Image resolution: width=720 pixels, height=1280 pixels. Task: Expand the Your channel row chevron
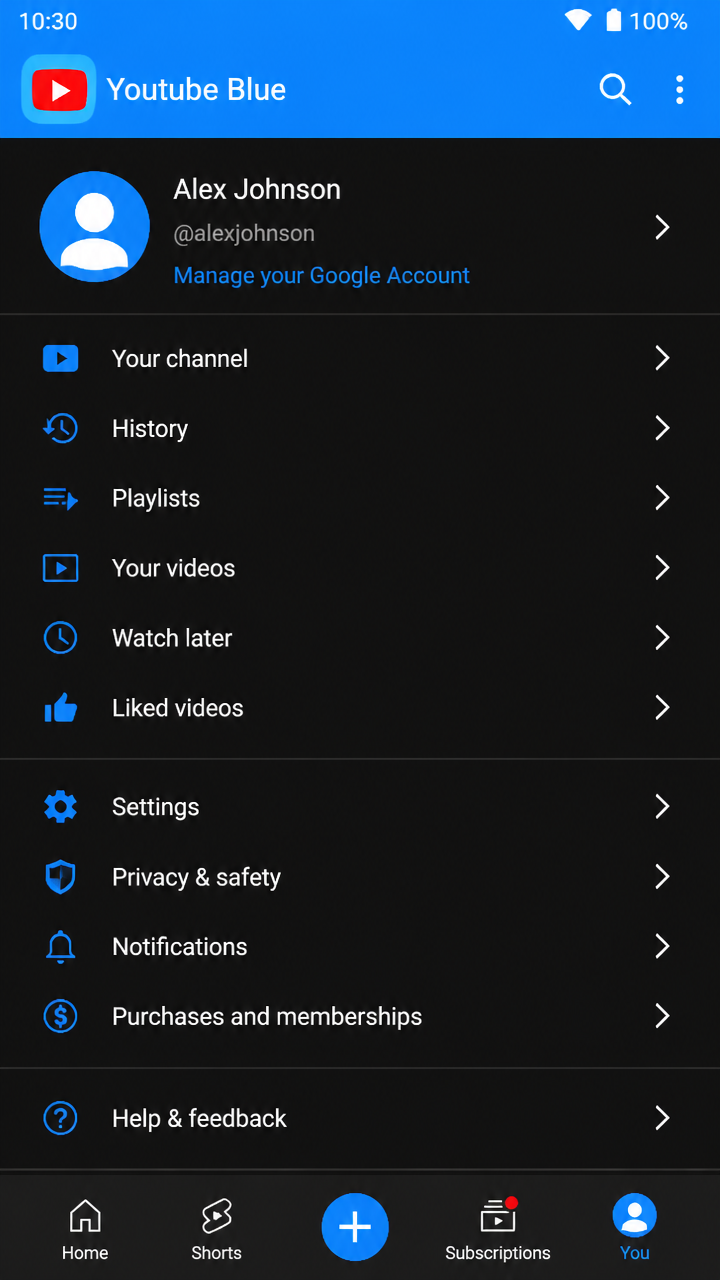coord(662,358)
